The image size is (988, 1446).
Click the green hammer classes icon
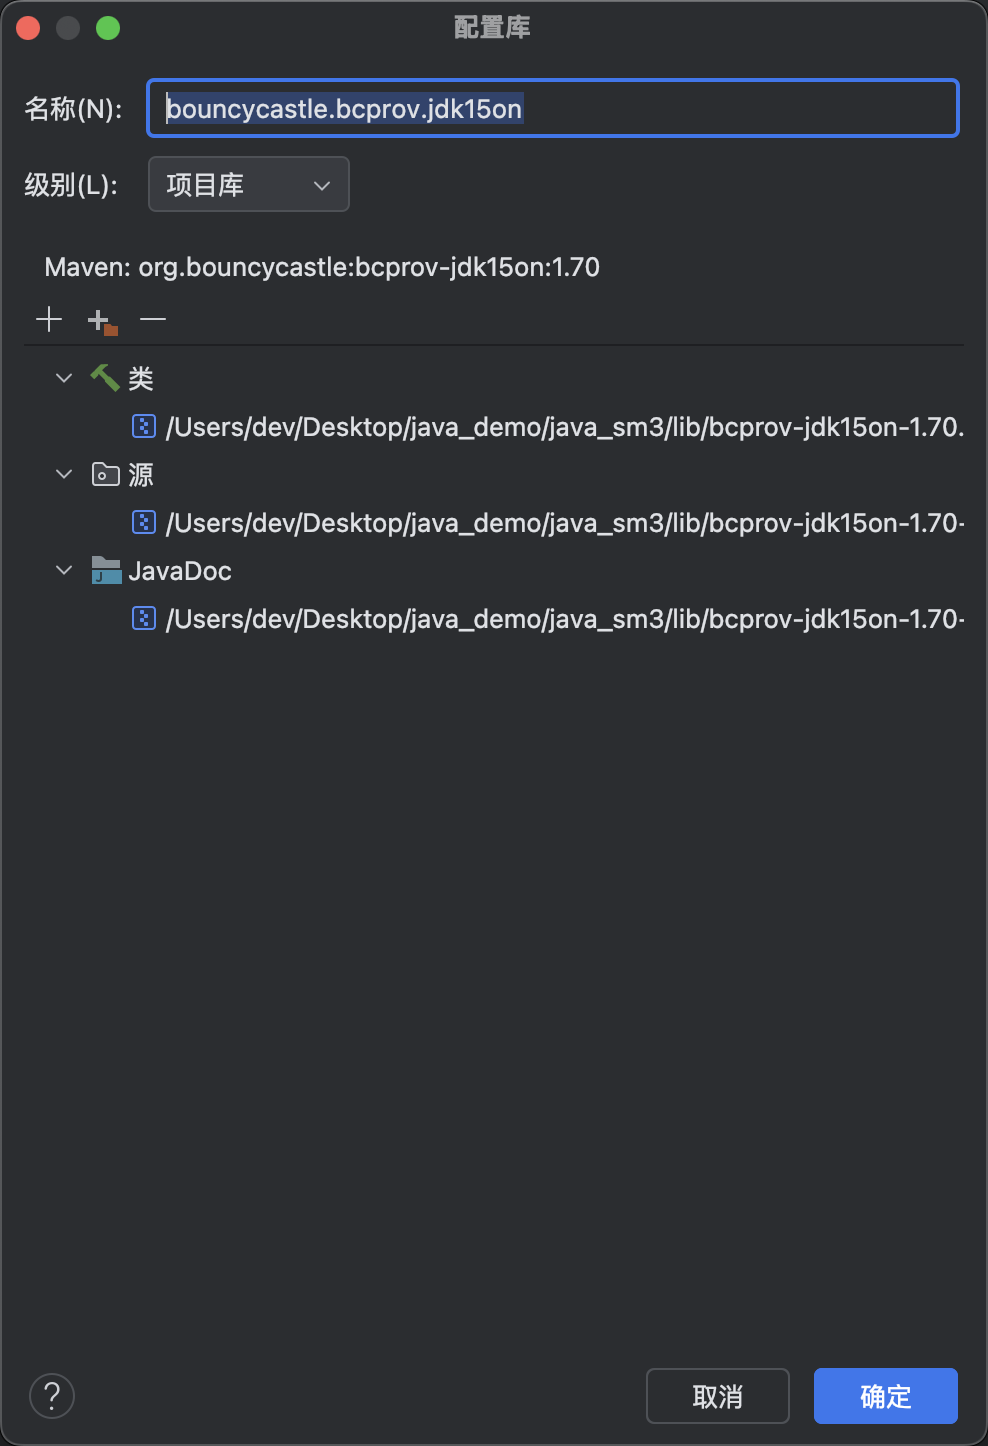105,378
